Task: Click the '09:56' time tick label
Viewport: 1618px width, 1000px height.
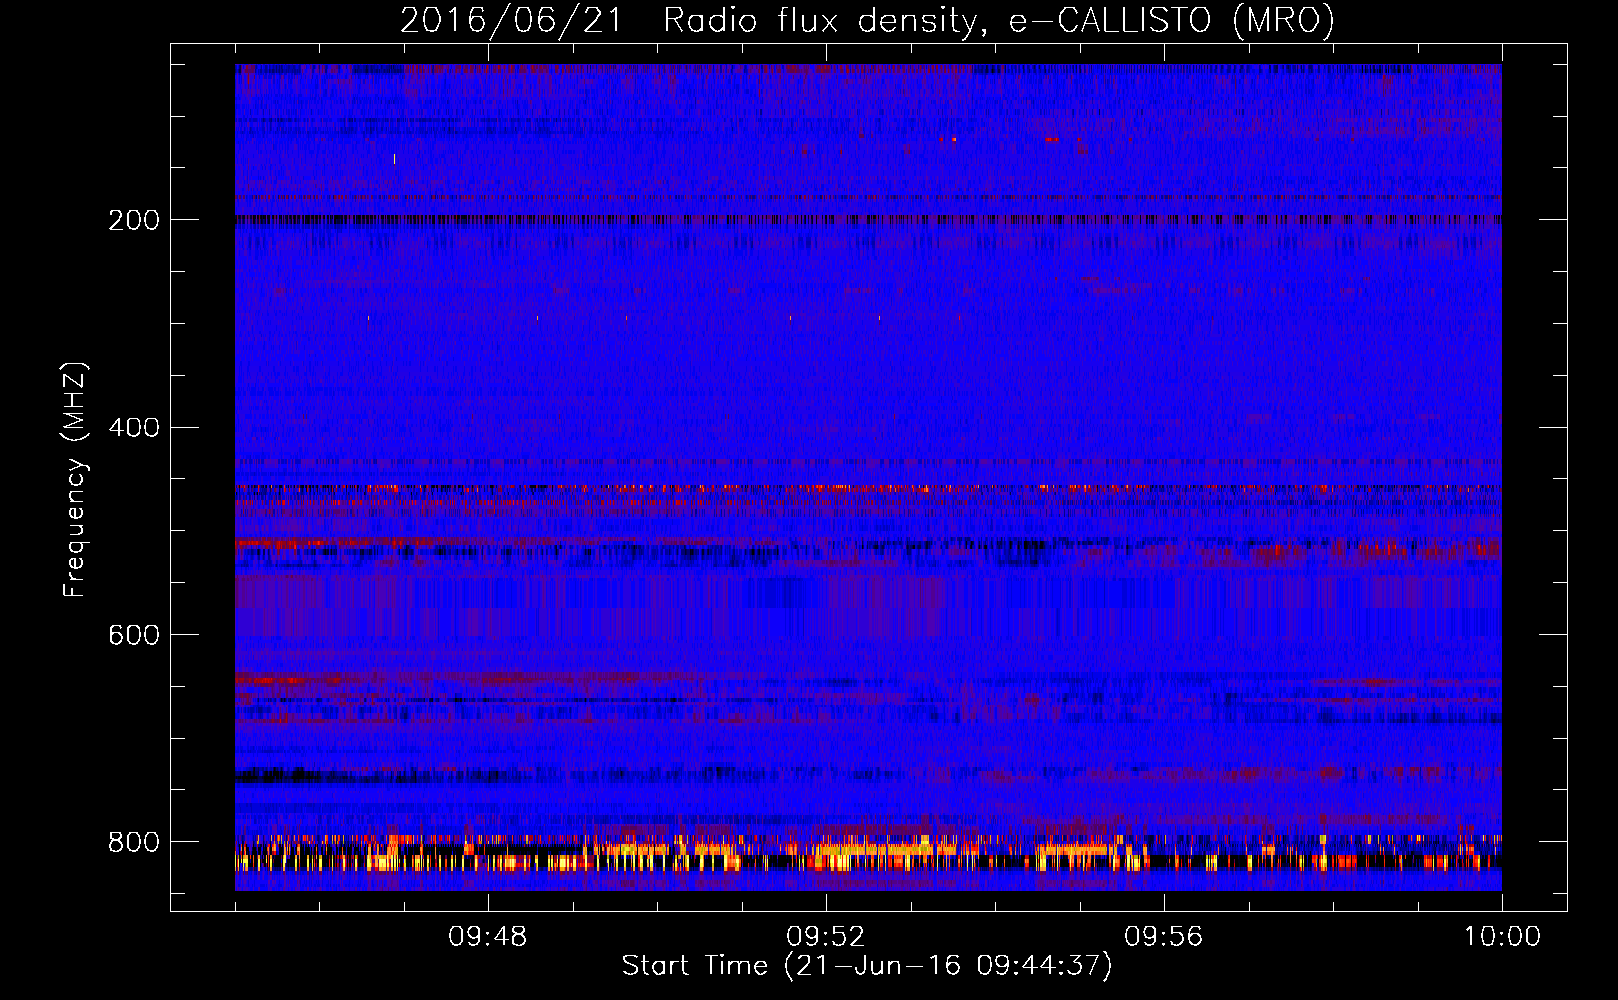Action: pos(1164,937)
